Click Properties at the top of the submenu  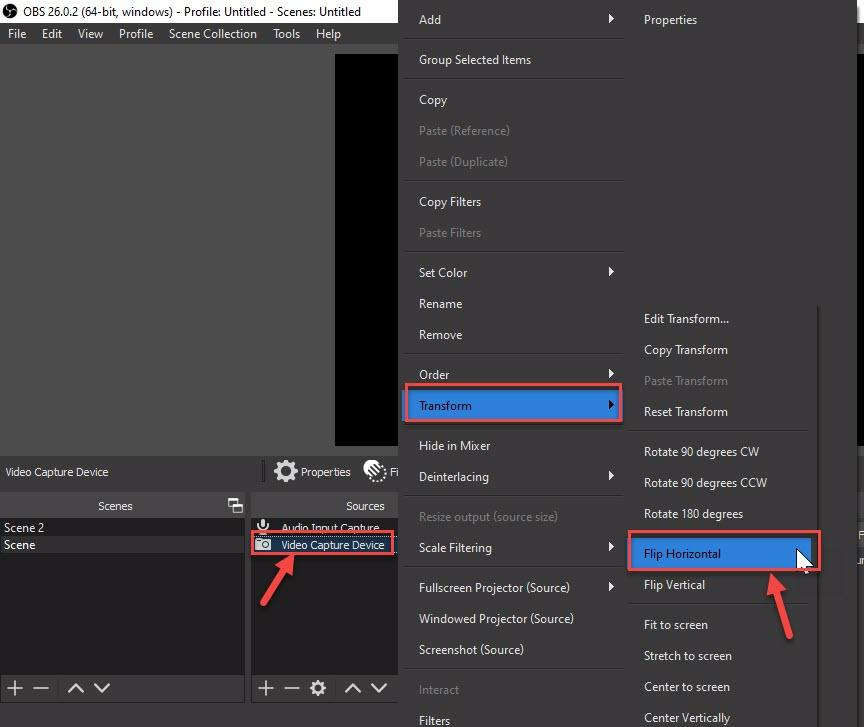coord(670,20)
